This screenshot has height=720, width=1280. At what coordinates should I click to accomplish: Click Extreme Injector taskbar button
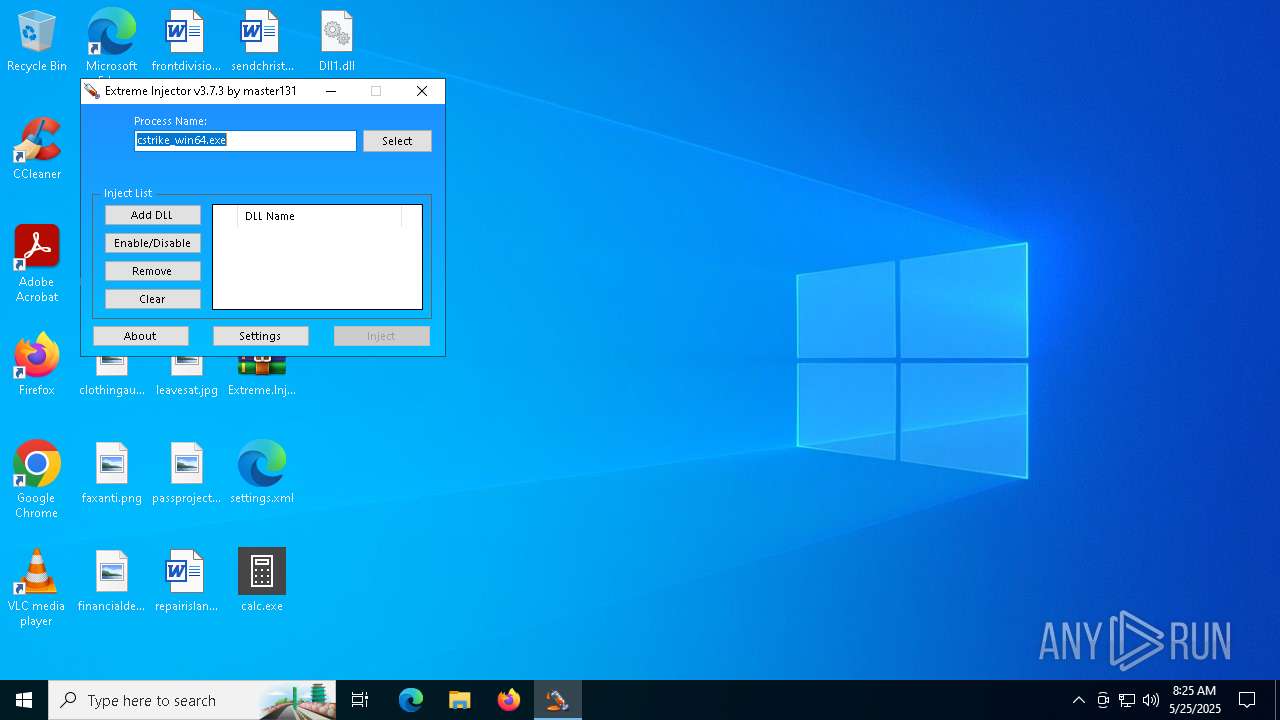coord(557,700)
